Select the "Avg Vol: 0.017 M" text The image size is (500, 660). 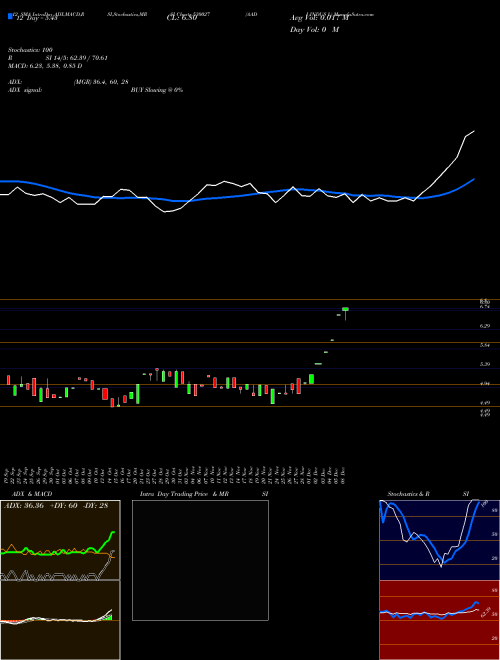319,18
